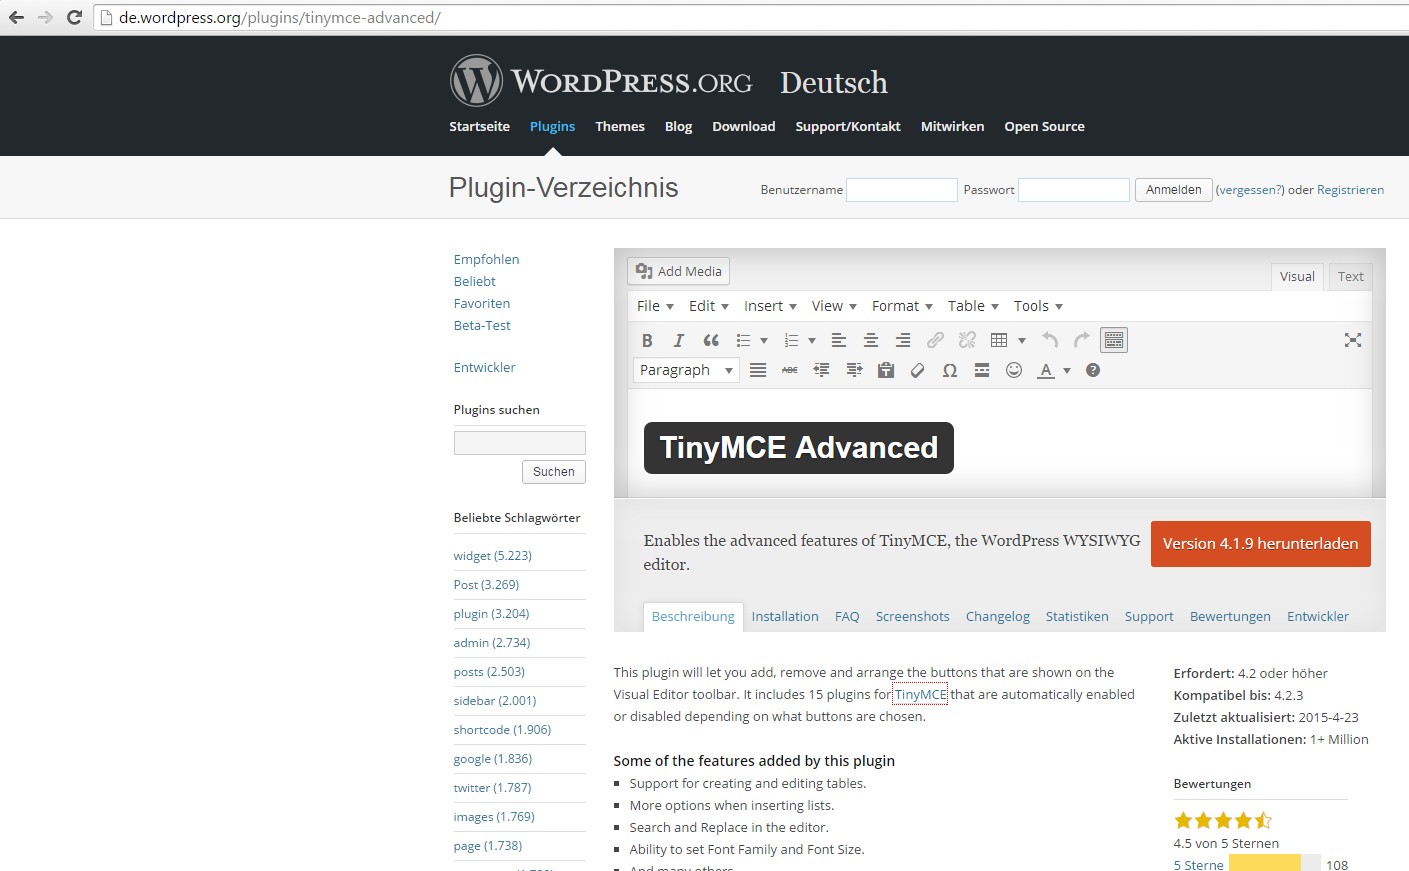Click the increase indent icon
The height and width of the screenshot is (871, 1409).
click(854, 370)
